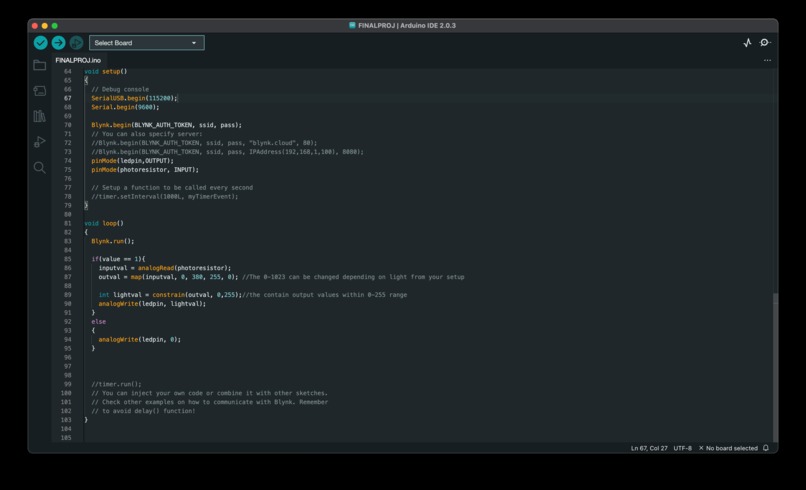Click No board selected in status bar
806x490 pixels.
point(728,448)
